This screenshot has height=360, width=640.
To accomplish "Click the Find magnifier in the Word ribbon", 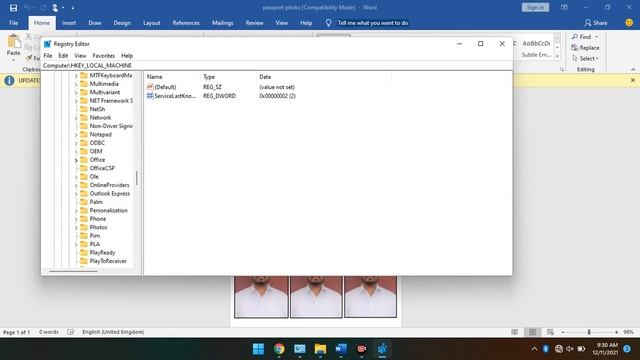I will [575, 37].
